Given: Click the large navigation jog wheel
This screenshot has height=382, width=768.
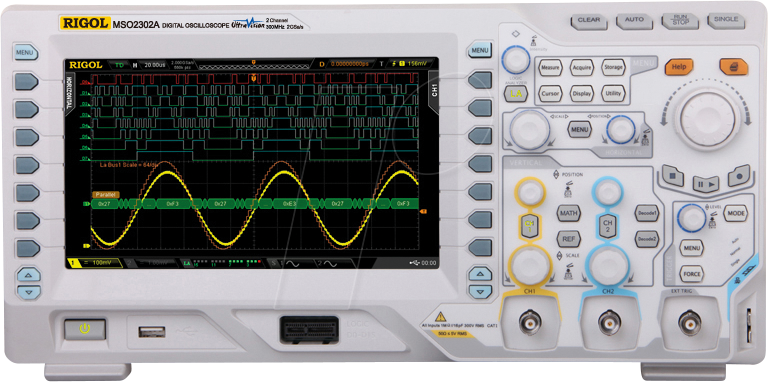Looking at the screenshot, I should pyautogui.click(x=707, y=119).
